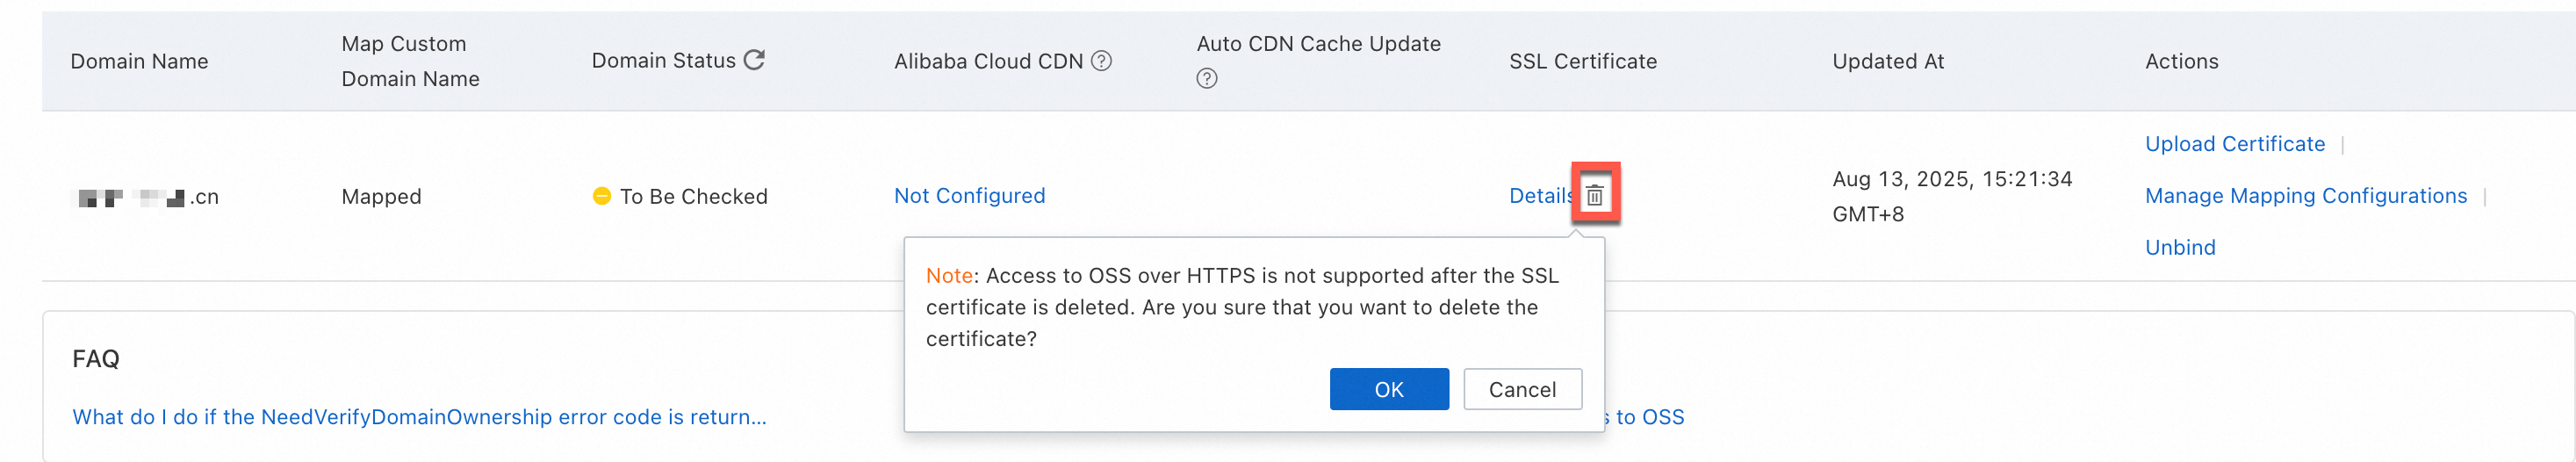Click the Map Custom Domain Name header
Image resolution: width=2576 pixels, height=462 pixels.
[x=410, y=61]
